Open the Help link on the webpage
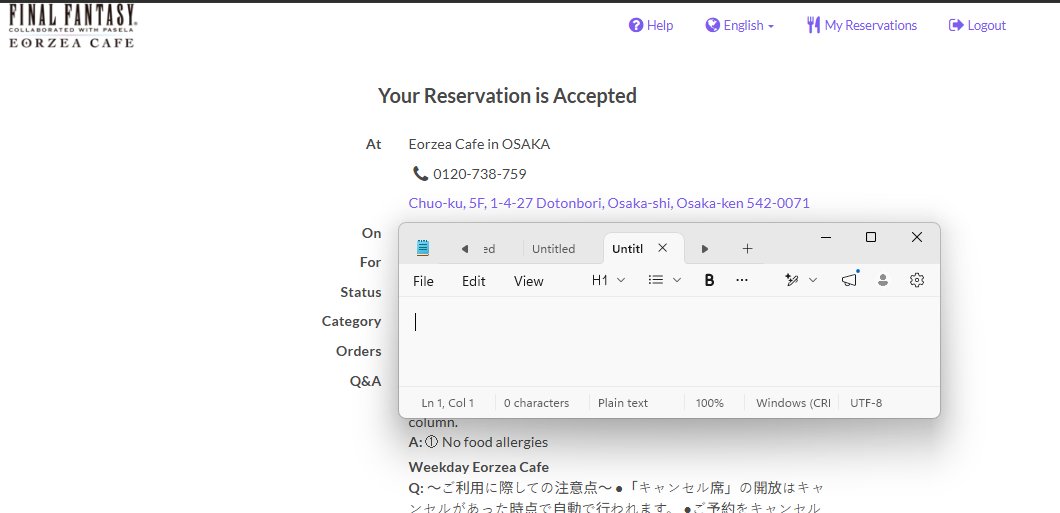The width and height of the screenshot is (1060, 513). pos(651,25)
